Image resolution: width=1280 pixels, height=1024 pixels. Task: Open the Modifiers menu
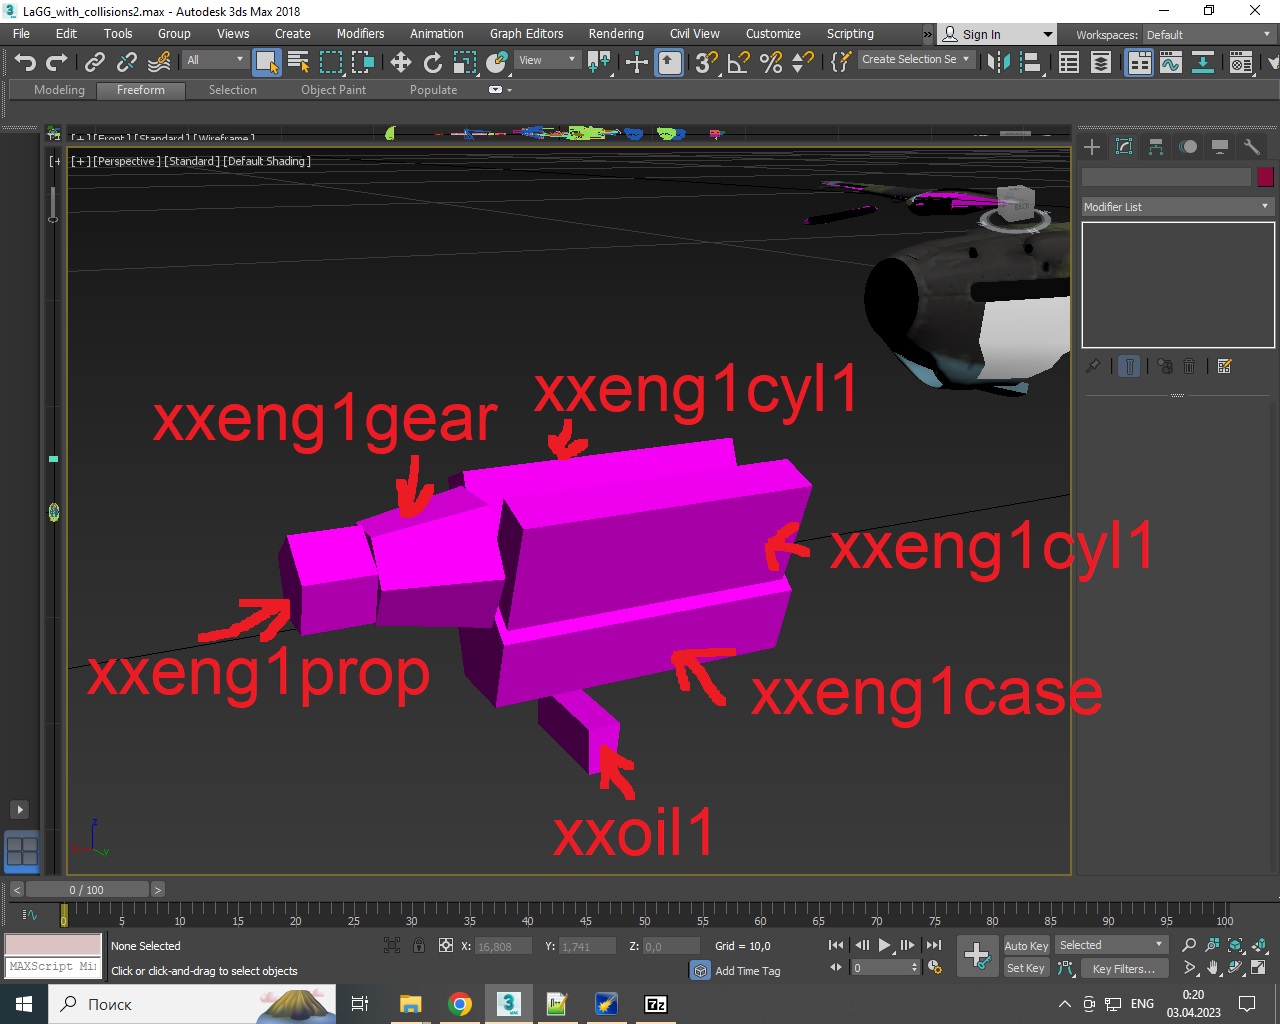tap(360, 34)
